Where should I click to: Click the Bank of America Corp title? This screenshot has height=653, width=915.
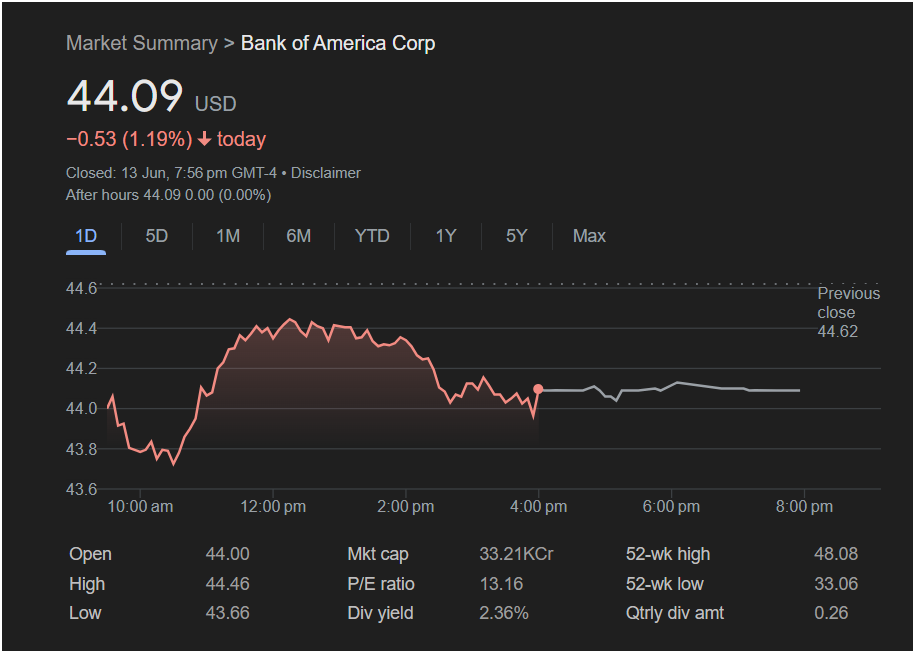[x=338, y=43]
